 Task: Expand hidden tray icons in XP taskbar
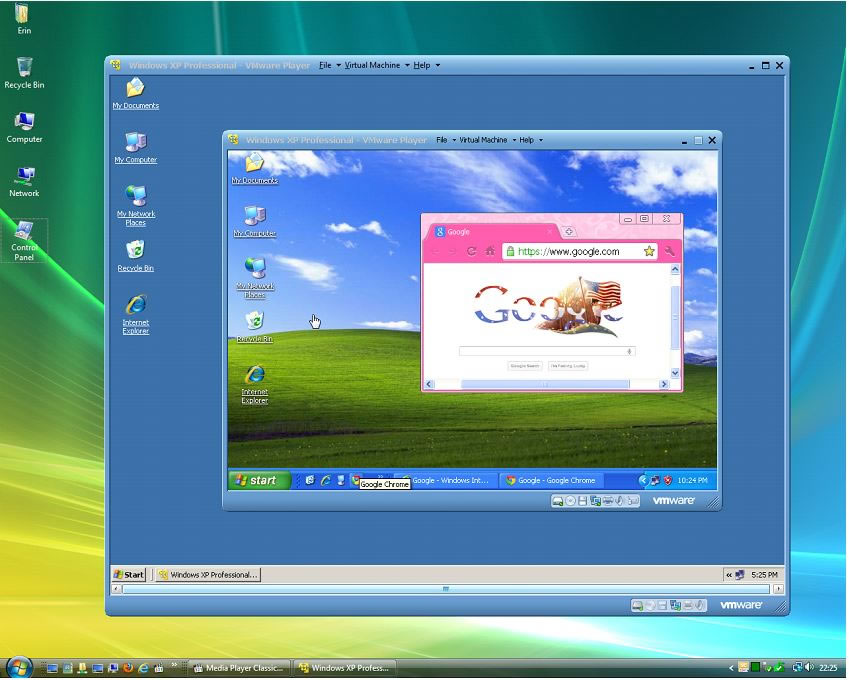pos(643,481)
